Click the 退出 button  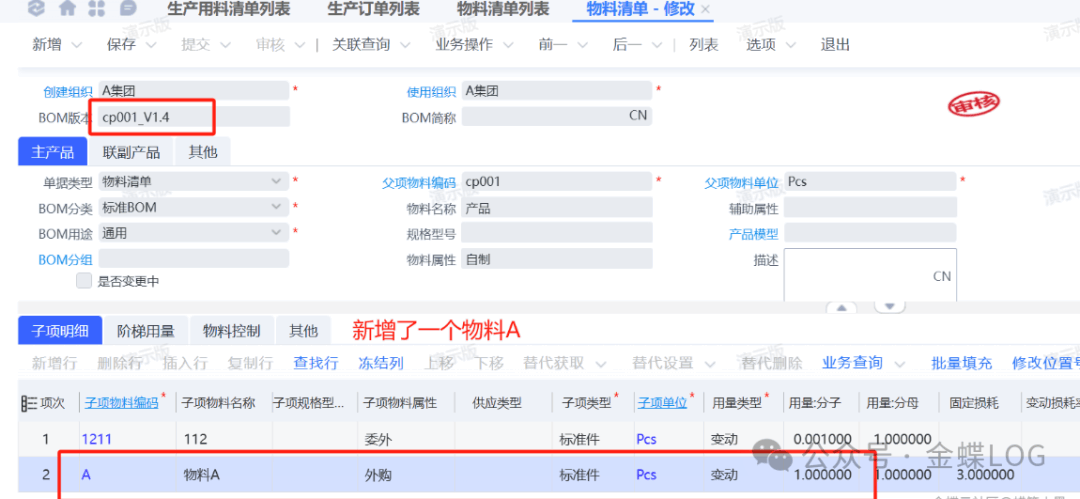835,45
